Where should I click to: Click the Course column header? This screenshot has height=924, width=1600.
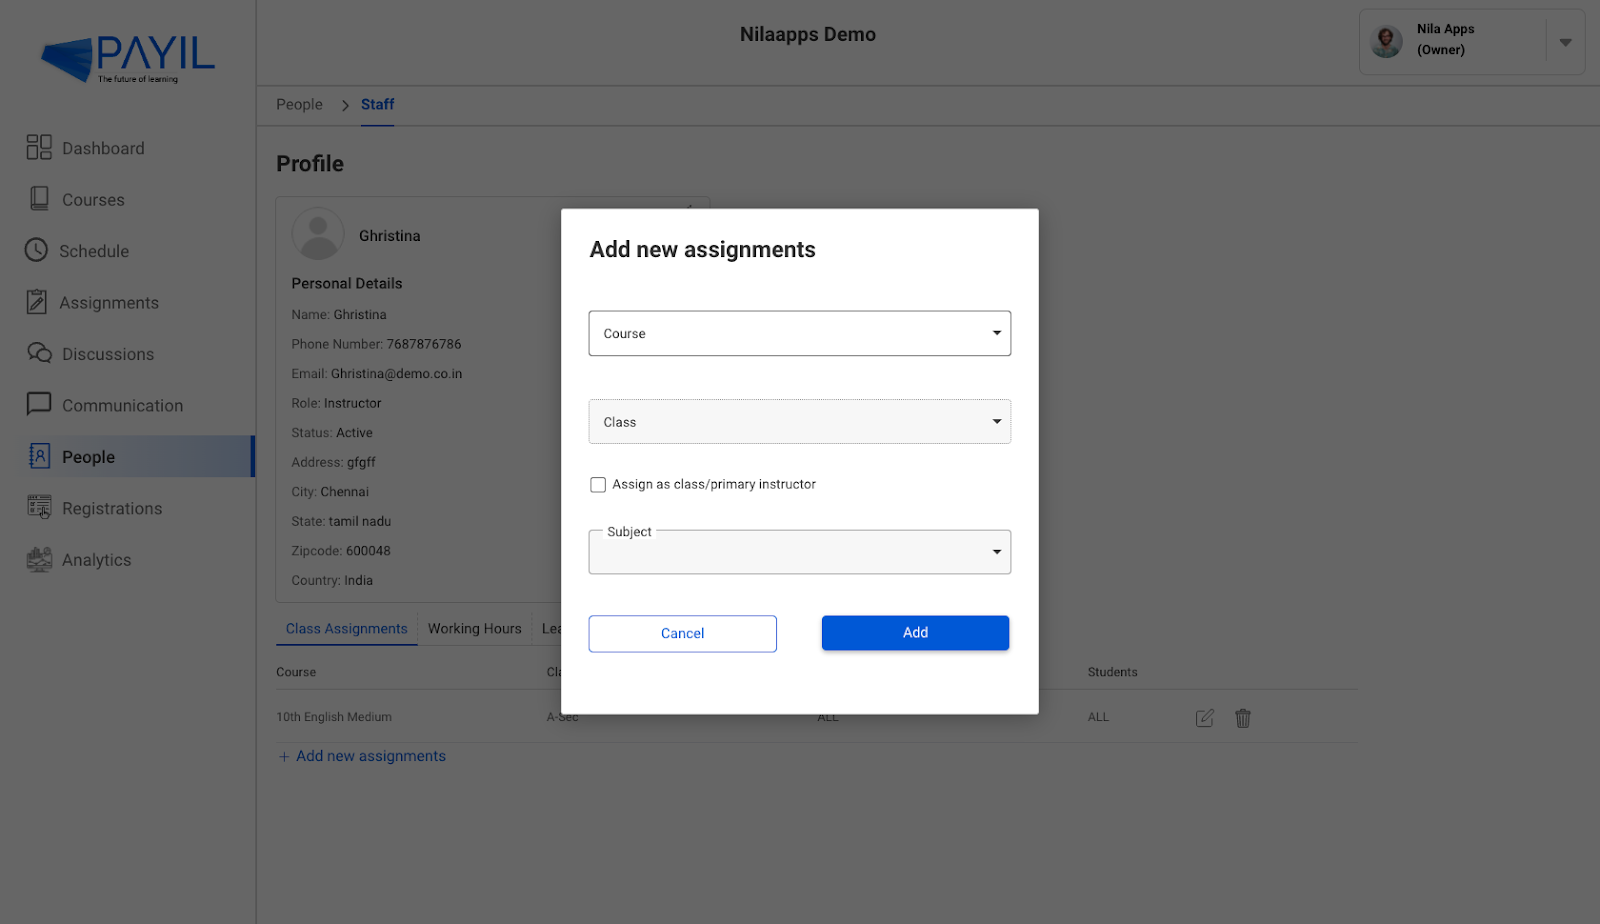(296, 672)
